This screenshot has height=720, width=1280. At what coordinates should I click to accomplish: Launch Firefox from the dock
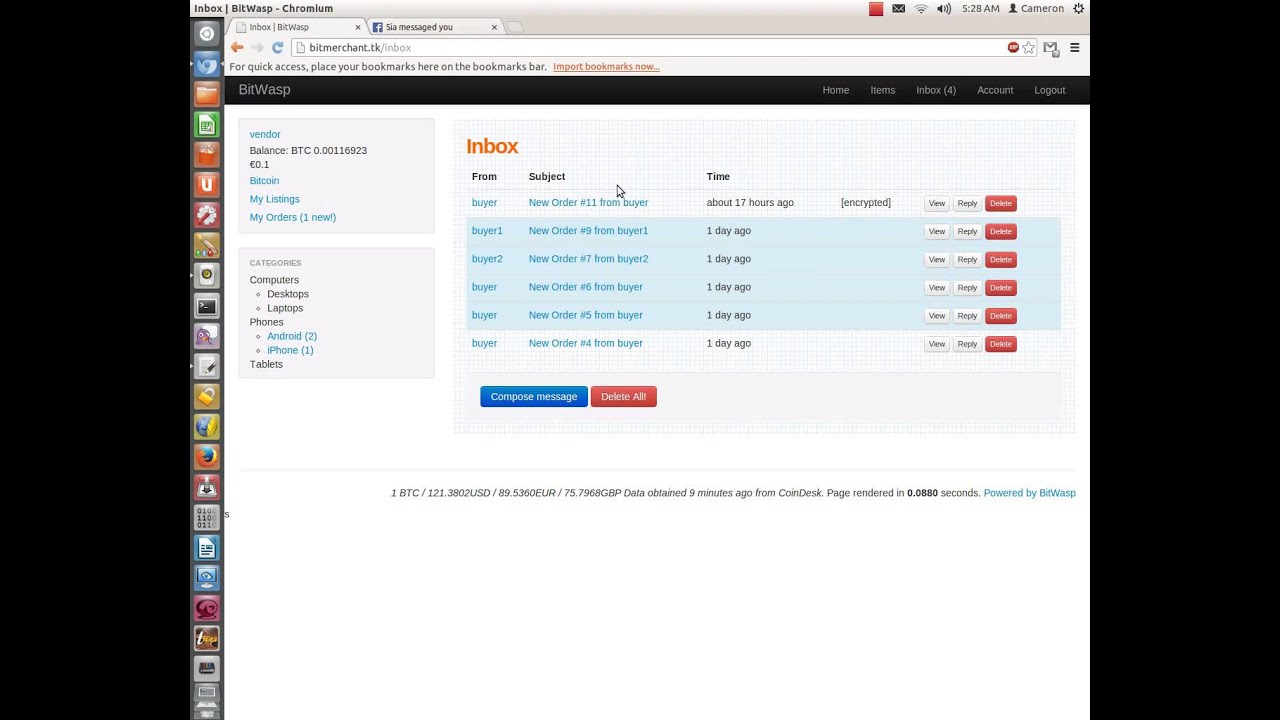click(207, 457)
